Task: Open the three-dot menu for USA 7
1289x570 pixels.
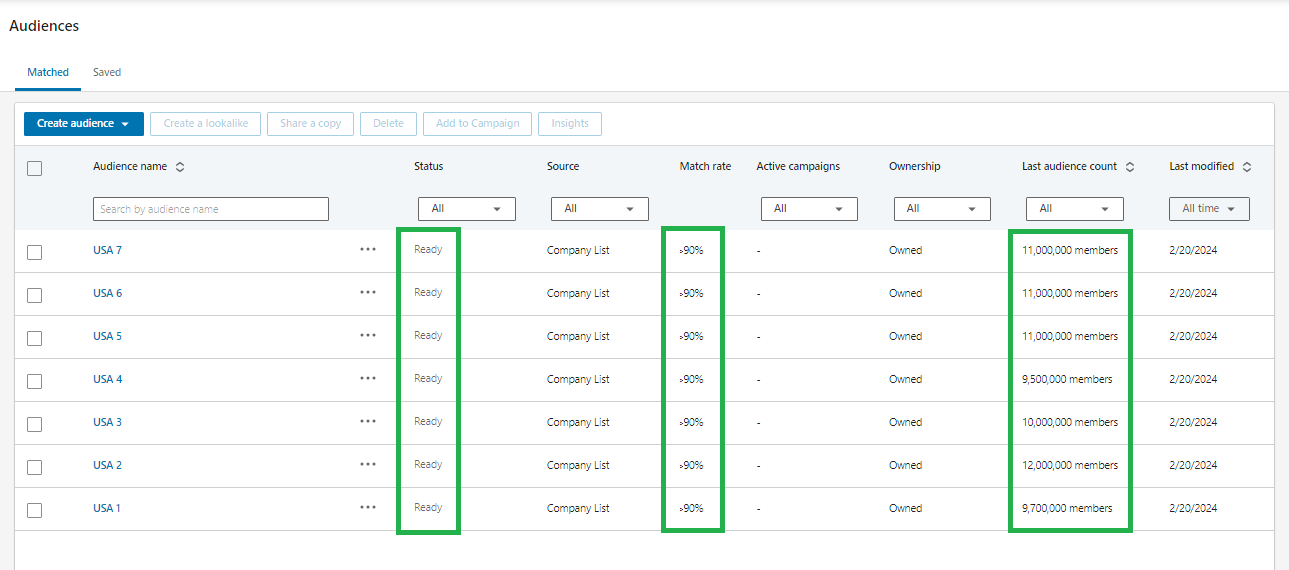Action: (x=368, y=250)
